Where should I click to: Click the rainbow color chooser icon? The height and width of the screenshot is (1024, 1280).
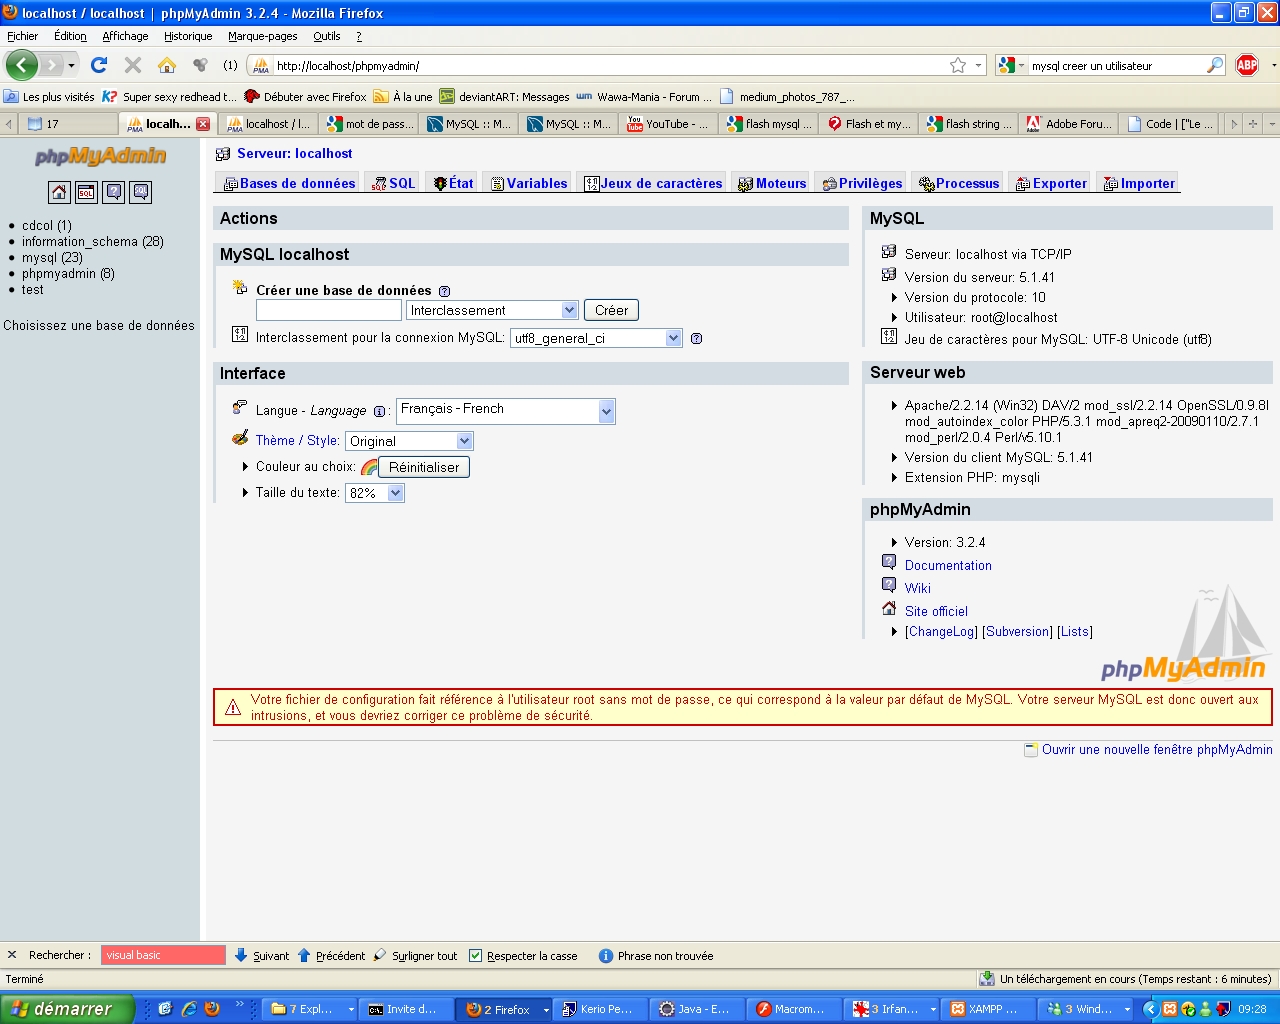(x=369, y=467)
